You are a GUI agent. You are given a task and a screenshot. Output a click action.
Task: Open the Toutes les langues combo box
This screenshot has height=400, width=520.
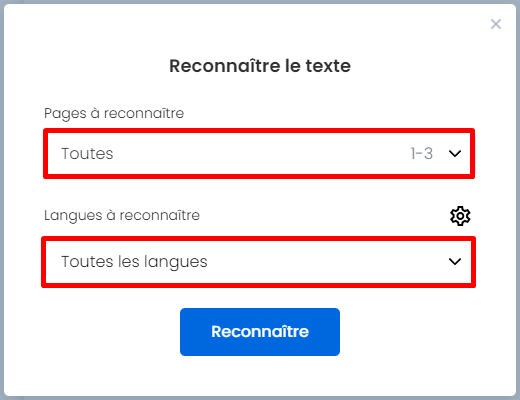point(258,262)
